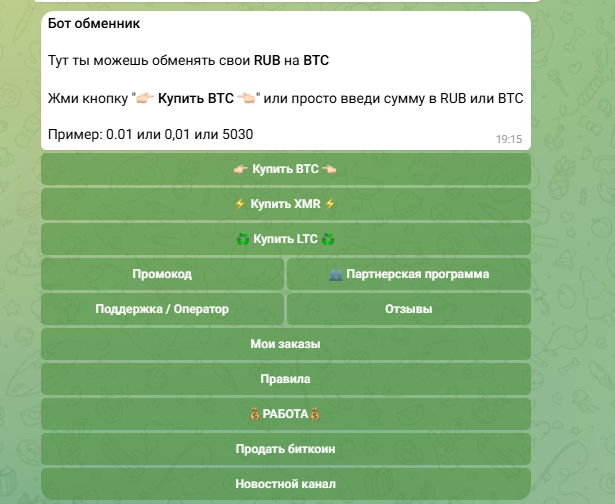Open the Правила rules button
Image resolution: width=615 pixels, height=504 pixels.
pyautogui.click(x=286, y=379)
